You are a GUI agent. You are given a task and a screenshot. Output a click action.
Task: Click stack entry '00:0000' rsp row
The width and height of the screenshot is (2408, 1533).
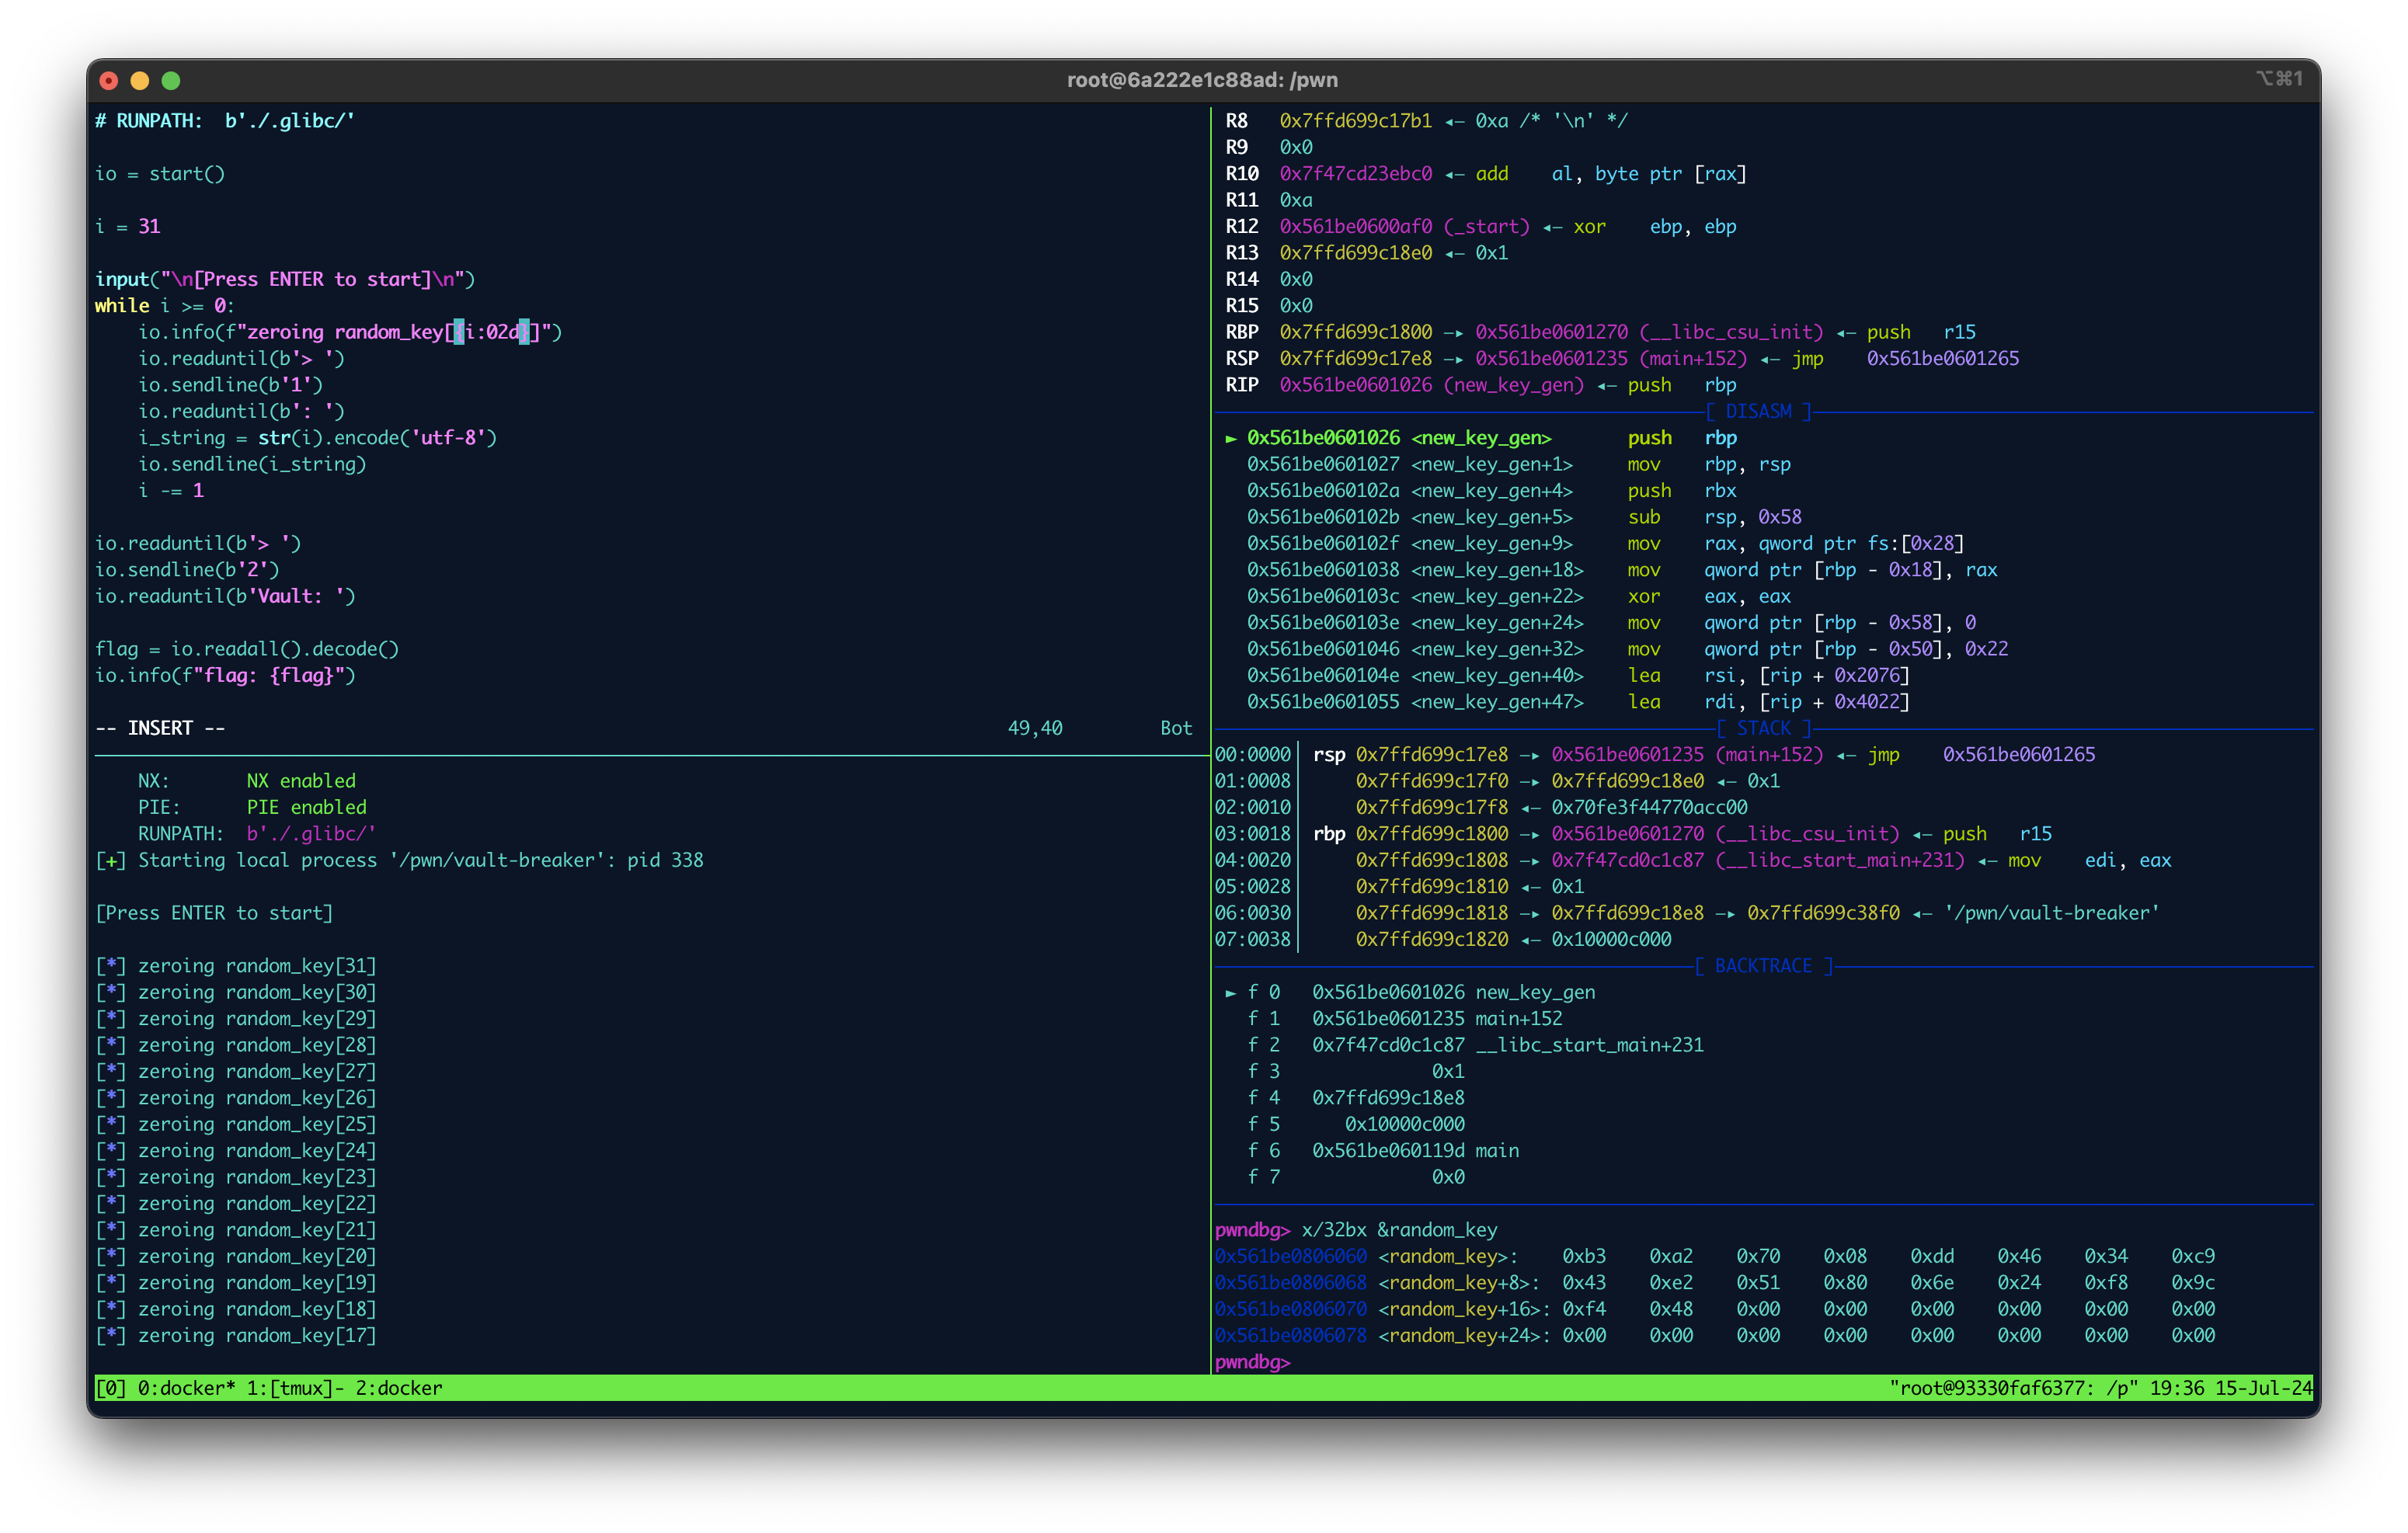pyautogui.click(x=1655, y=755)
